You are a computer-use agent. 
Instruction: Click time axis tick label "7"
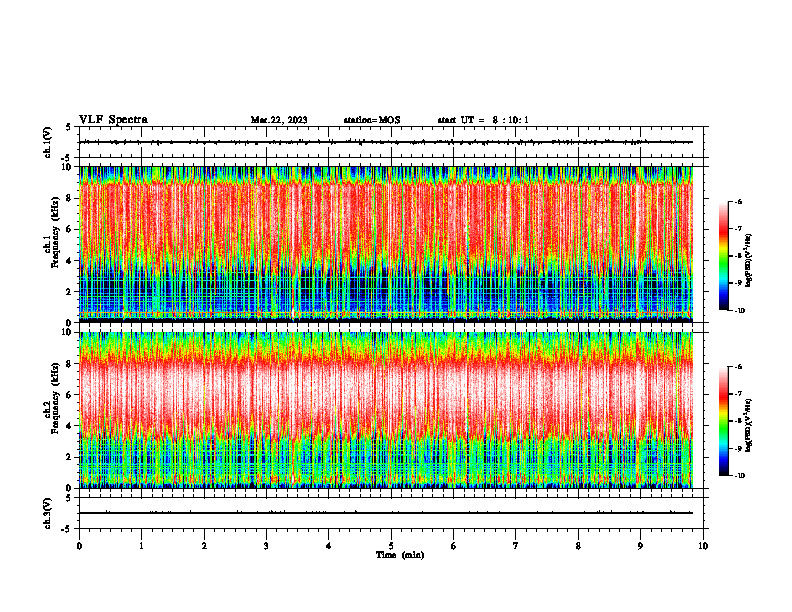pos(516,546)
